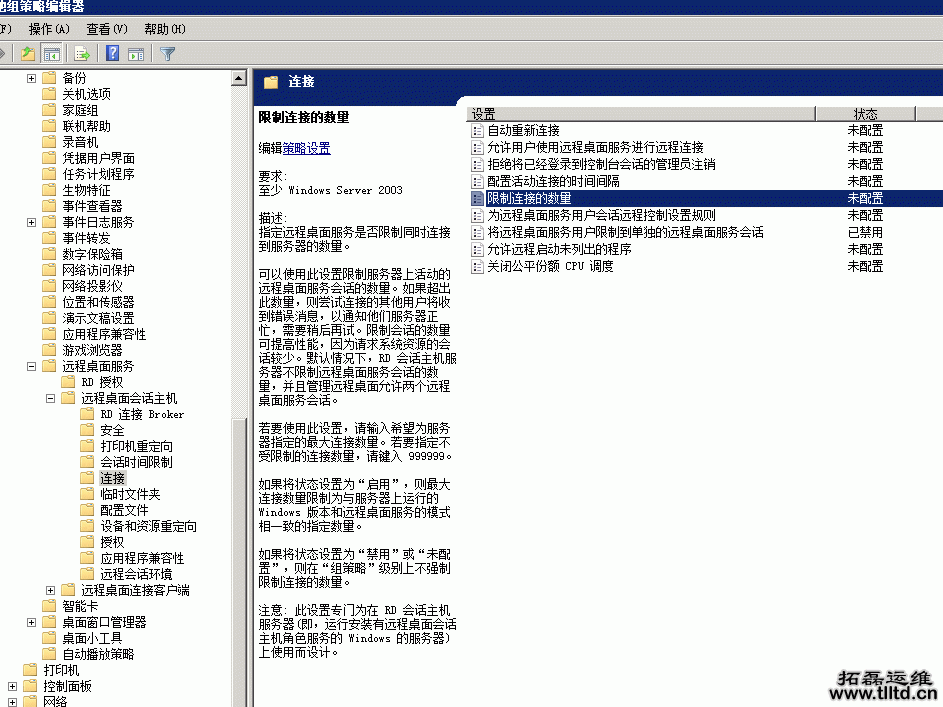Click the export list toolbar icon
This screenshot has width=943, height=707.
pyautogui.click(x=82, y=52)
